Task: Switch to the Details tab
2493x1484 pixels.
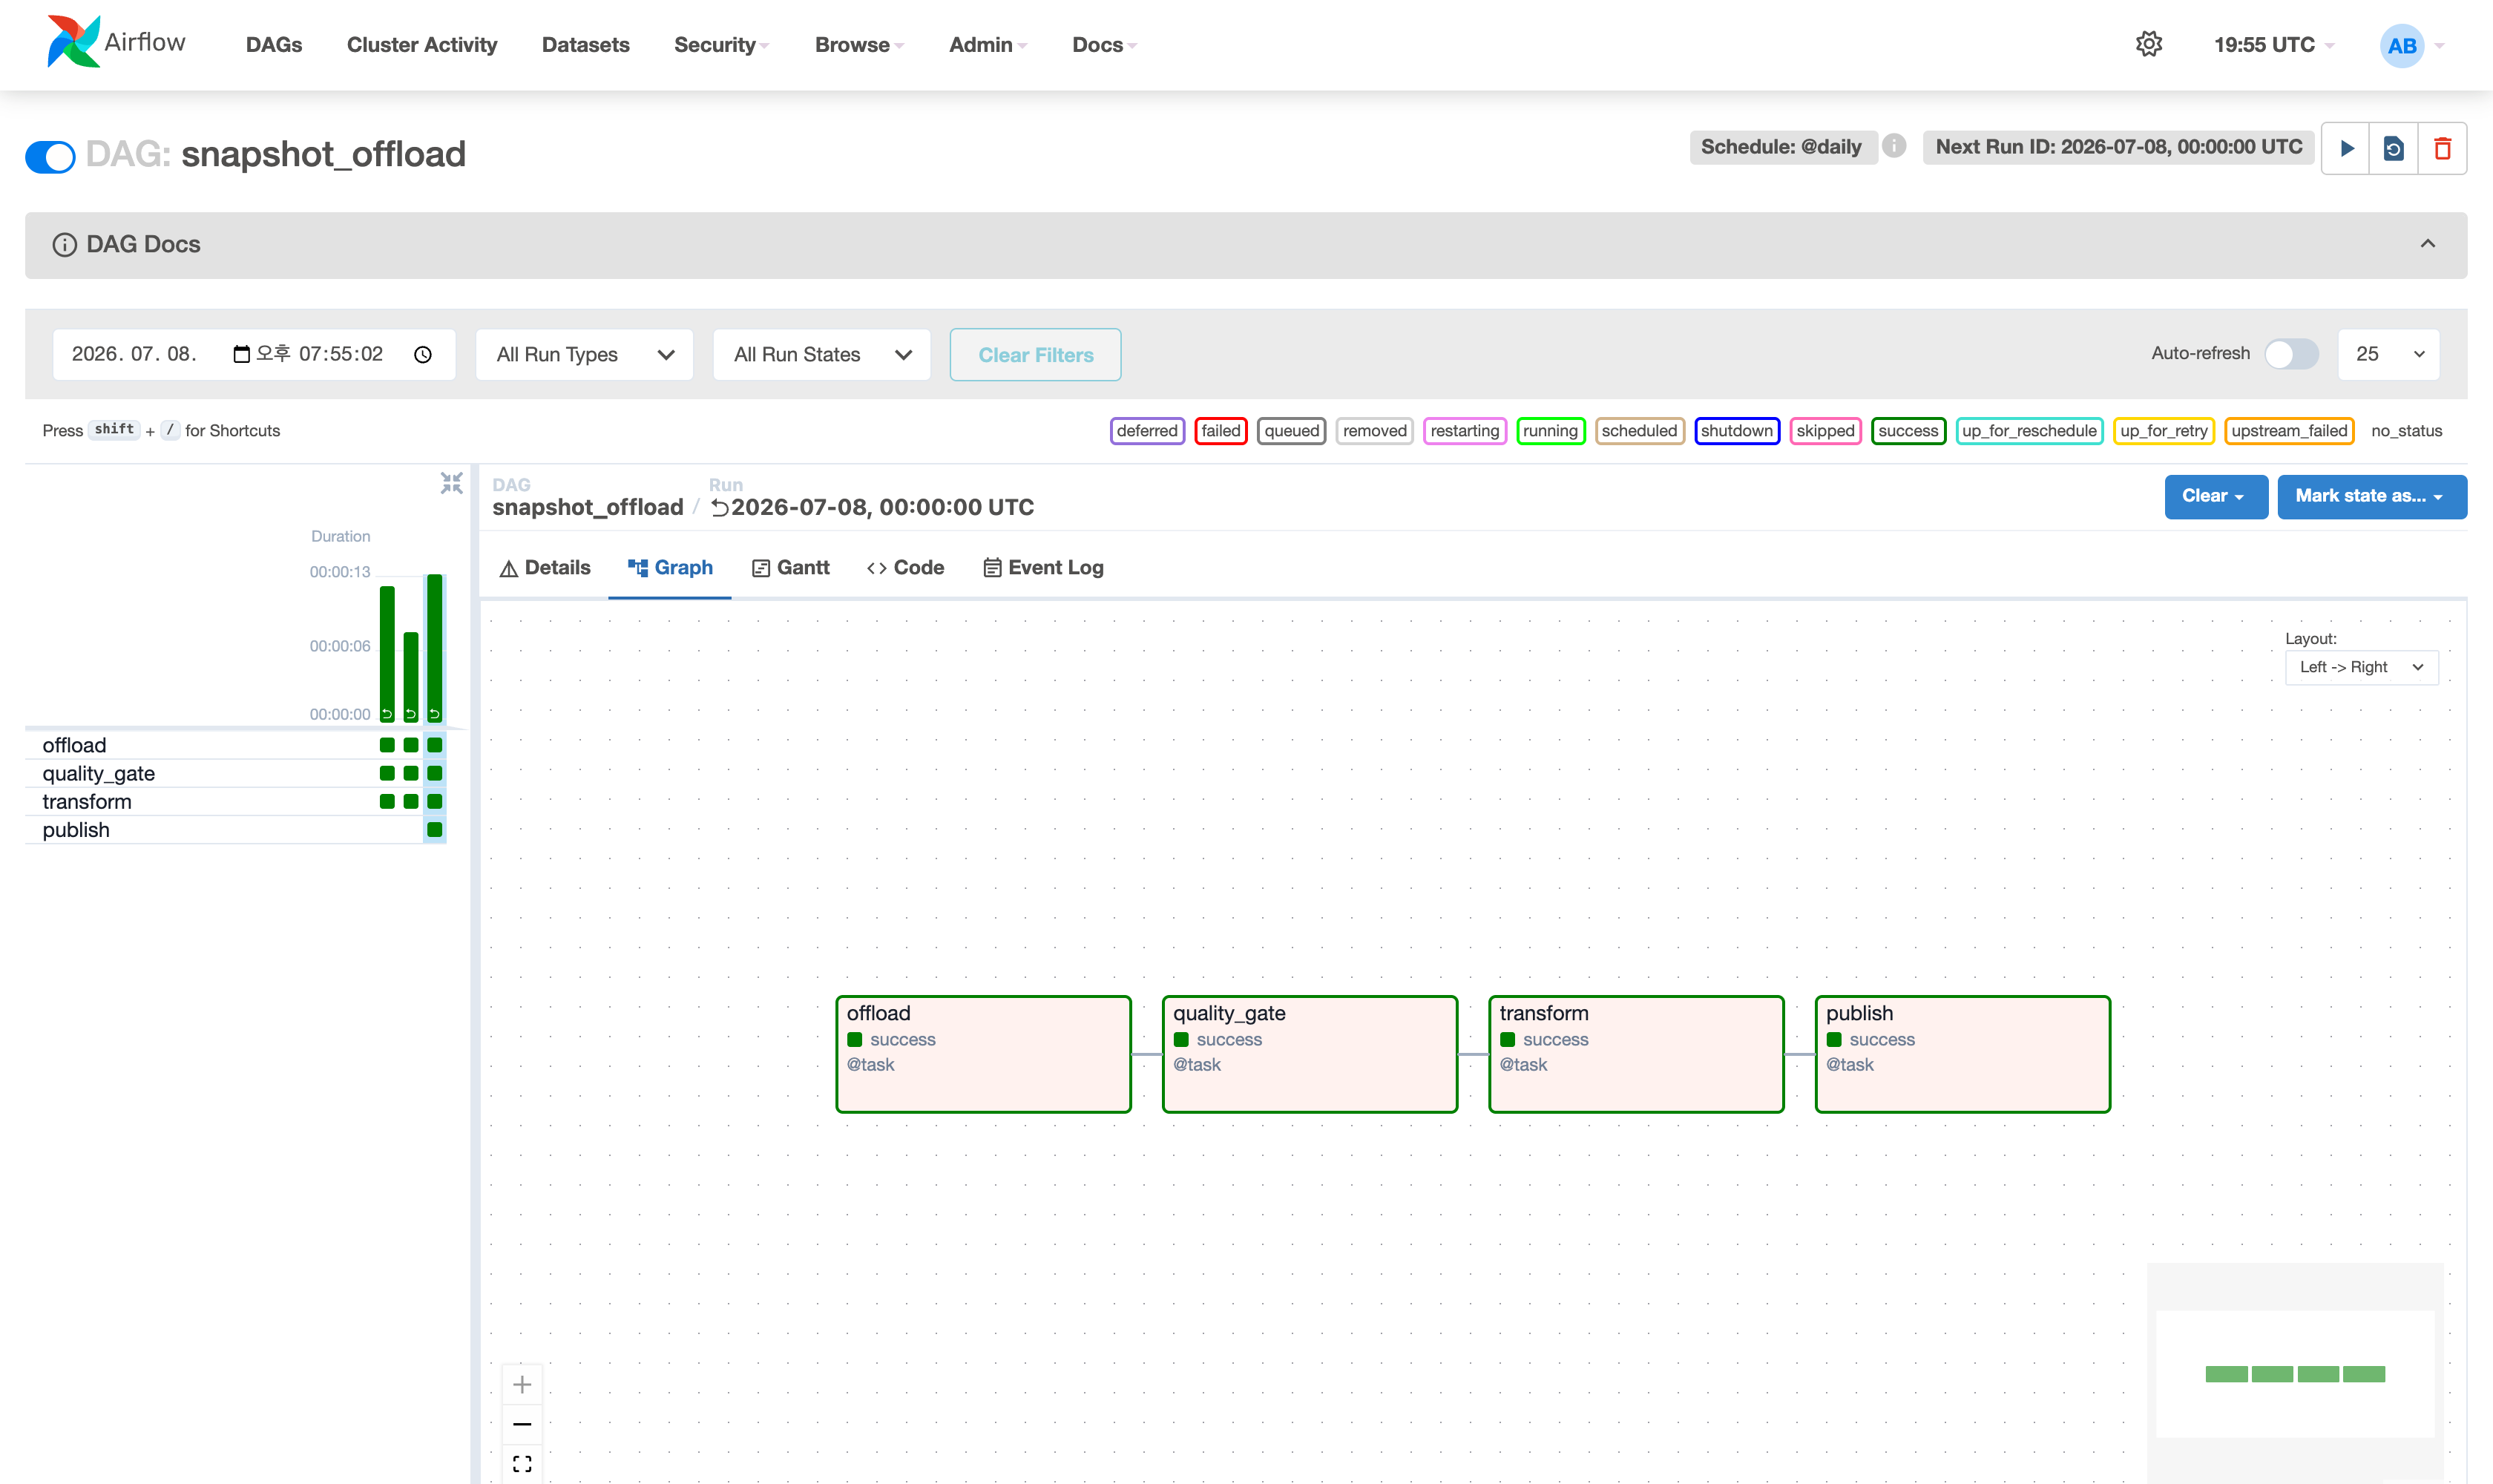Action: (x=545, y=568)
